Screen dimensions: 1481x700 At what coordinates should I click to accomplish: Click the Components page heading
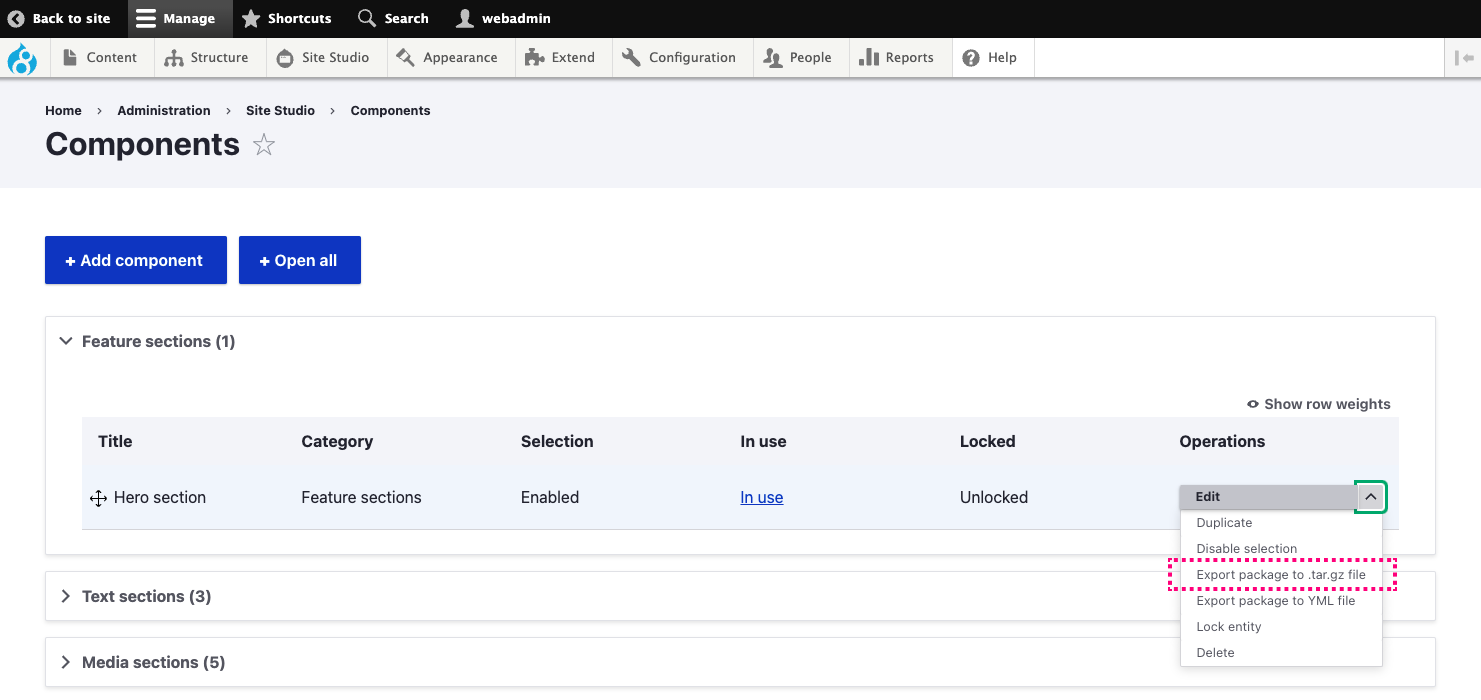pos(143,145)
